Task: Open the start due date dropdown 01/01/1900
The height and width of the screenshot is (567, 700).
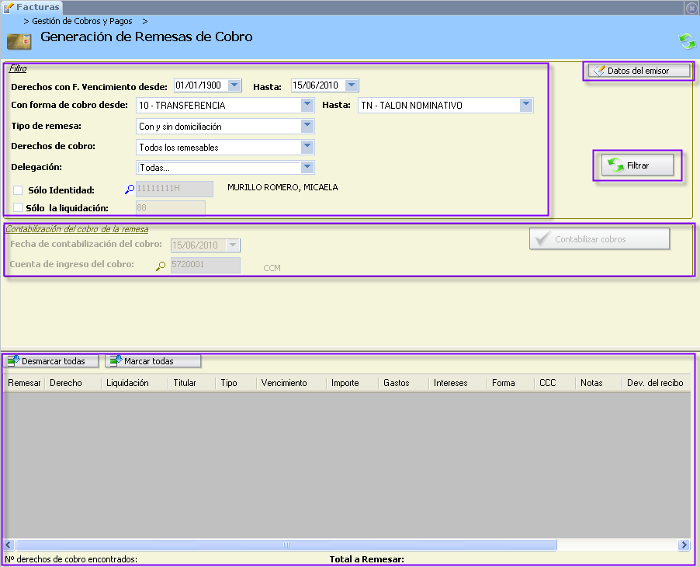Action: coord(234,86)
